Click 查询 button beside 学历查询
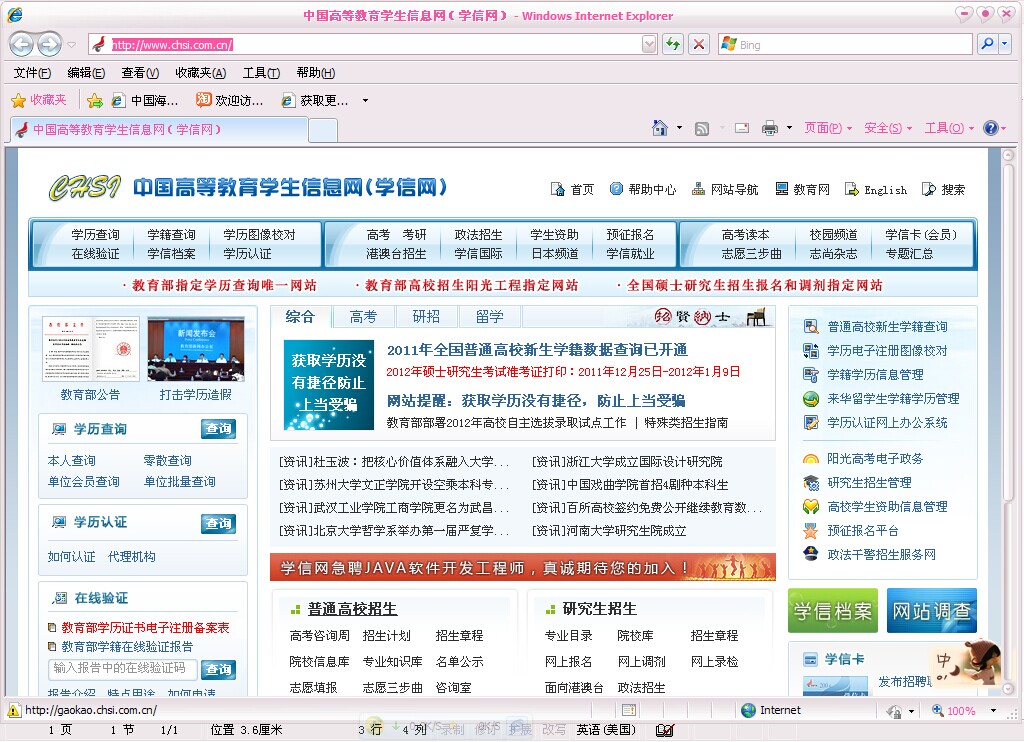Image resolution: width=1024 pixels, height=742 pixels. [x=218, y=428]
